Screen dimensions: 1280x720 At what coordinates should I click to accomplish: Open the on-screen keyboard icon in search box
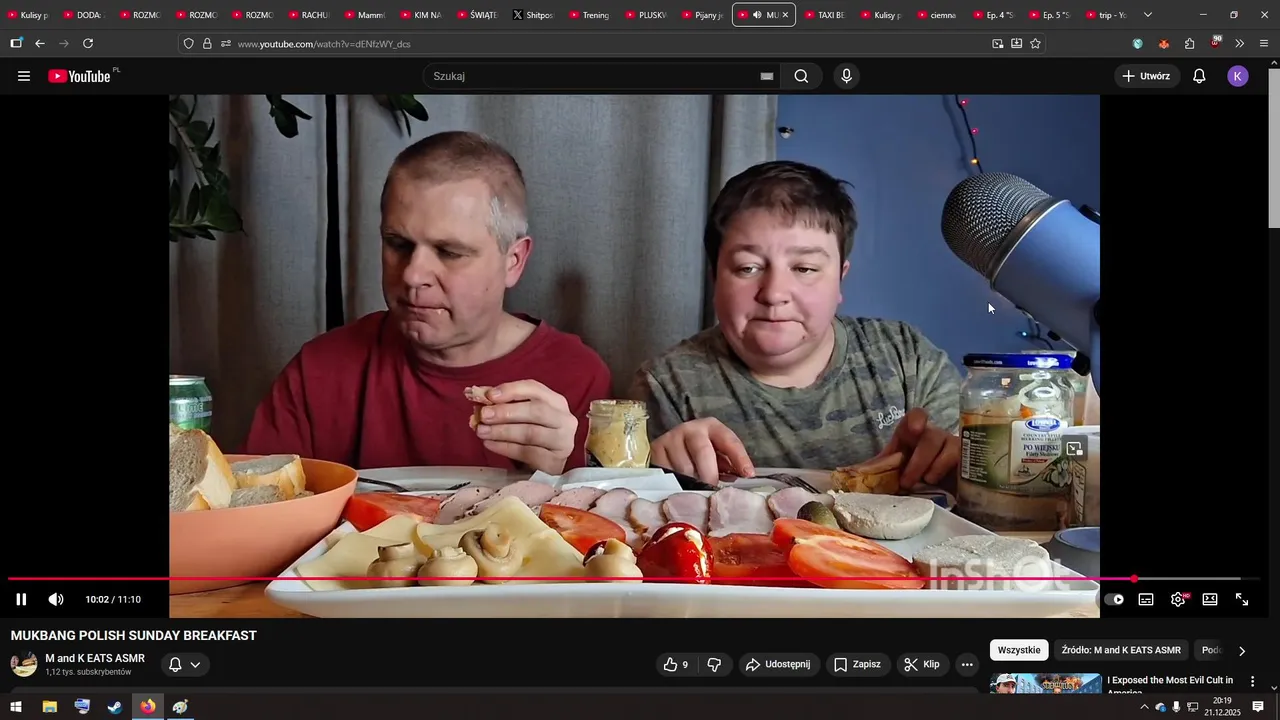pos(767,76)
